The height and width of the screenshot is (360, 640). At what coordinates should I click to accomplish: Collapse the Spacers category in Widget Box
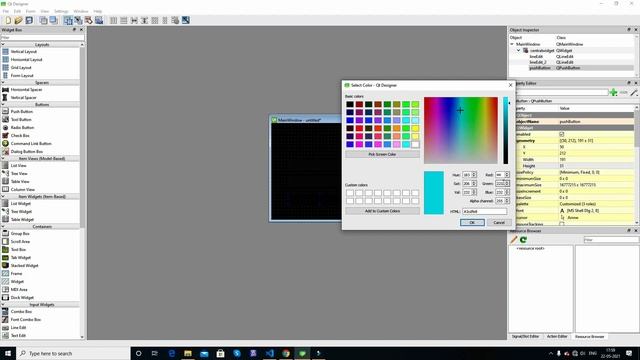click(x=3, y=82)
